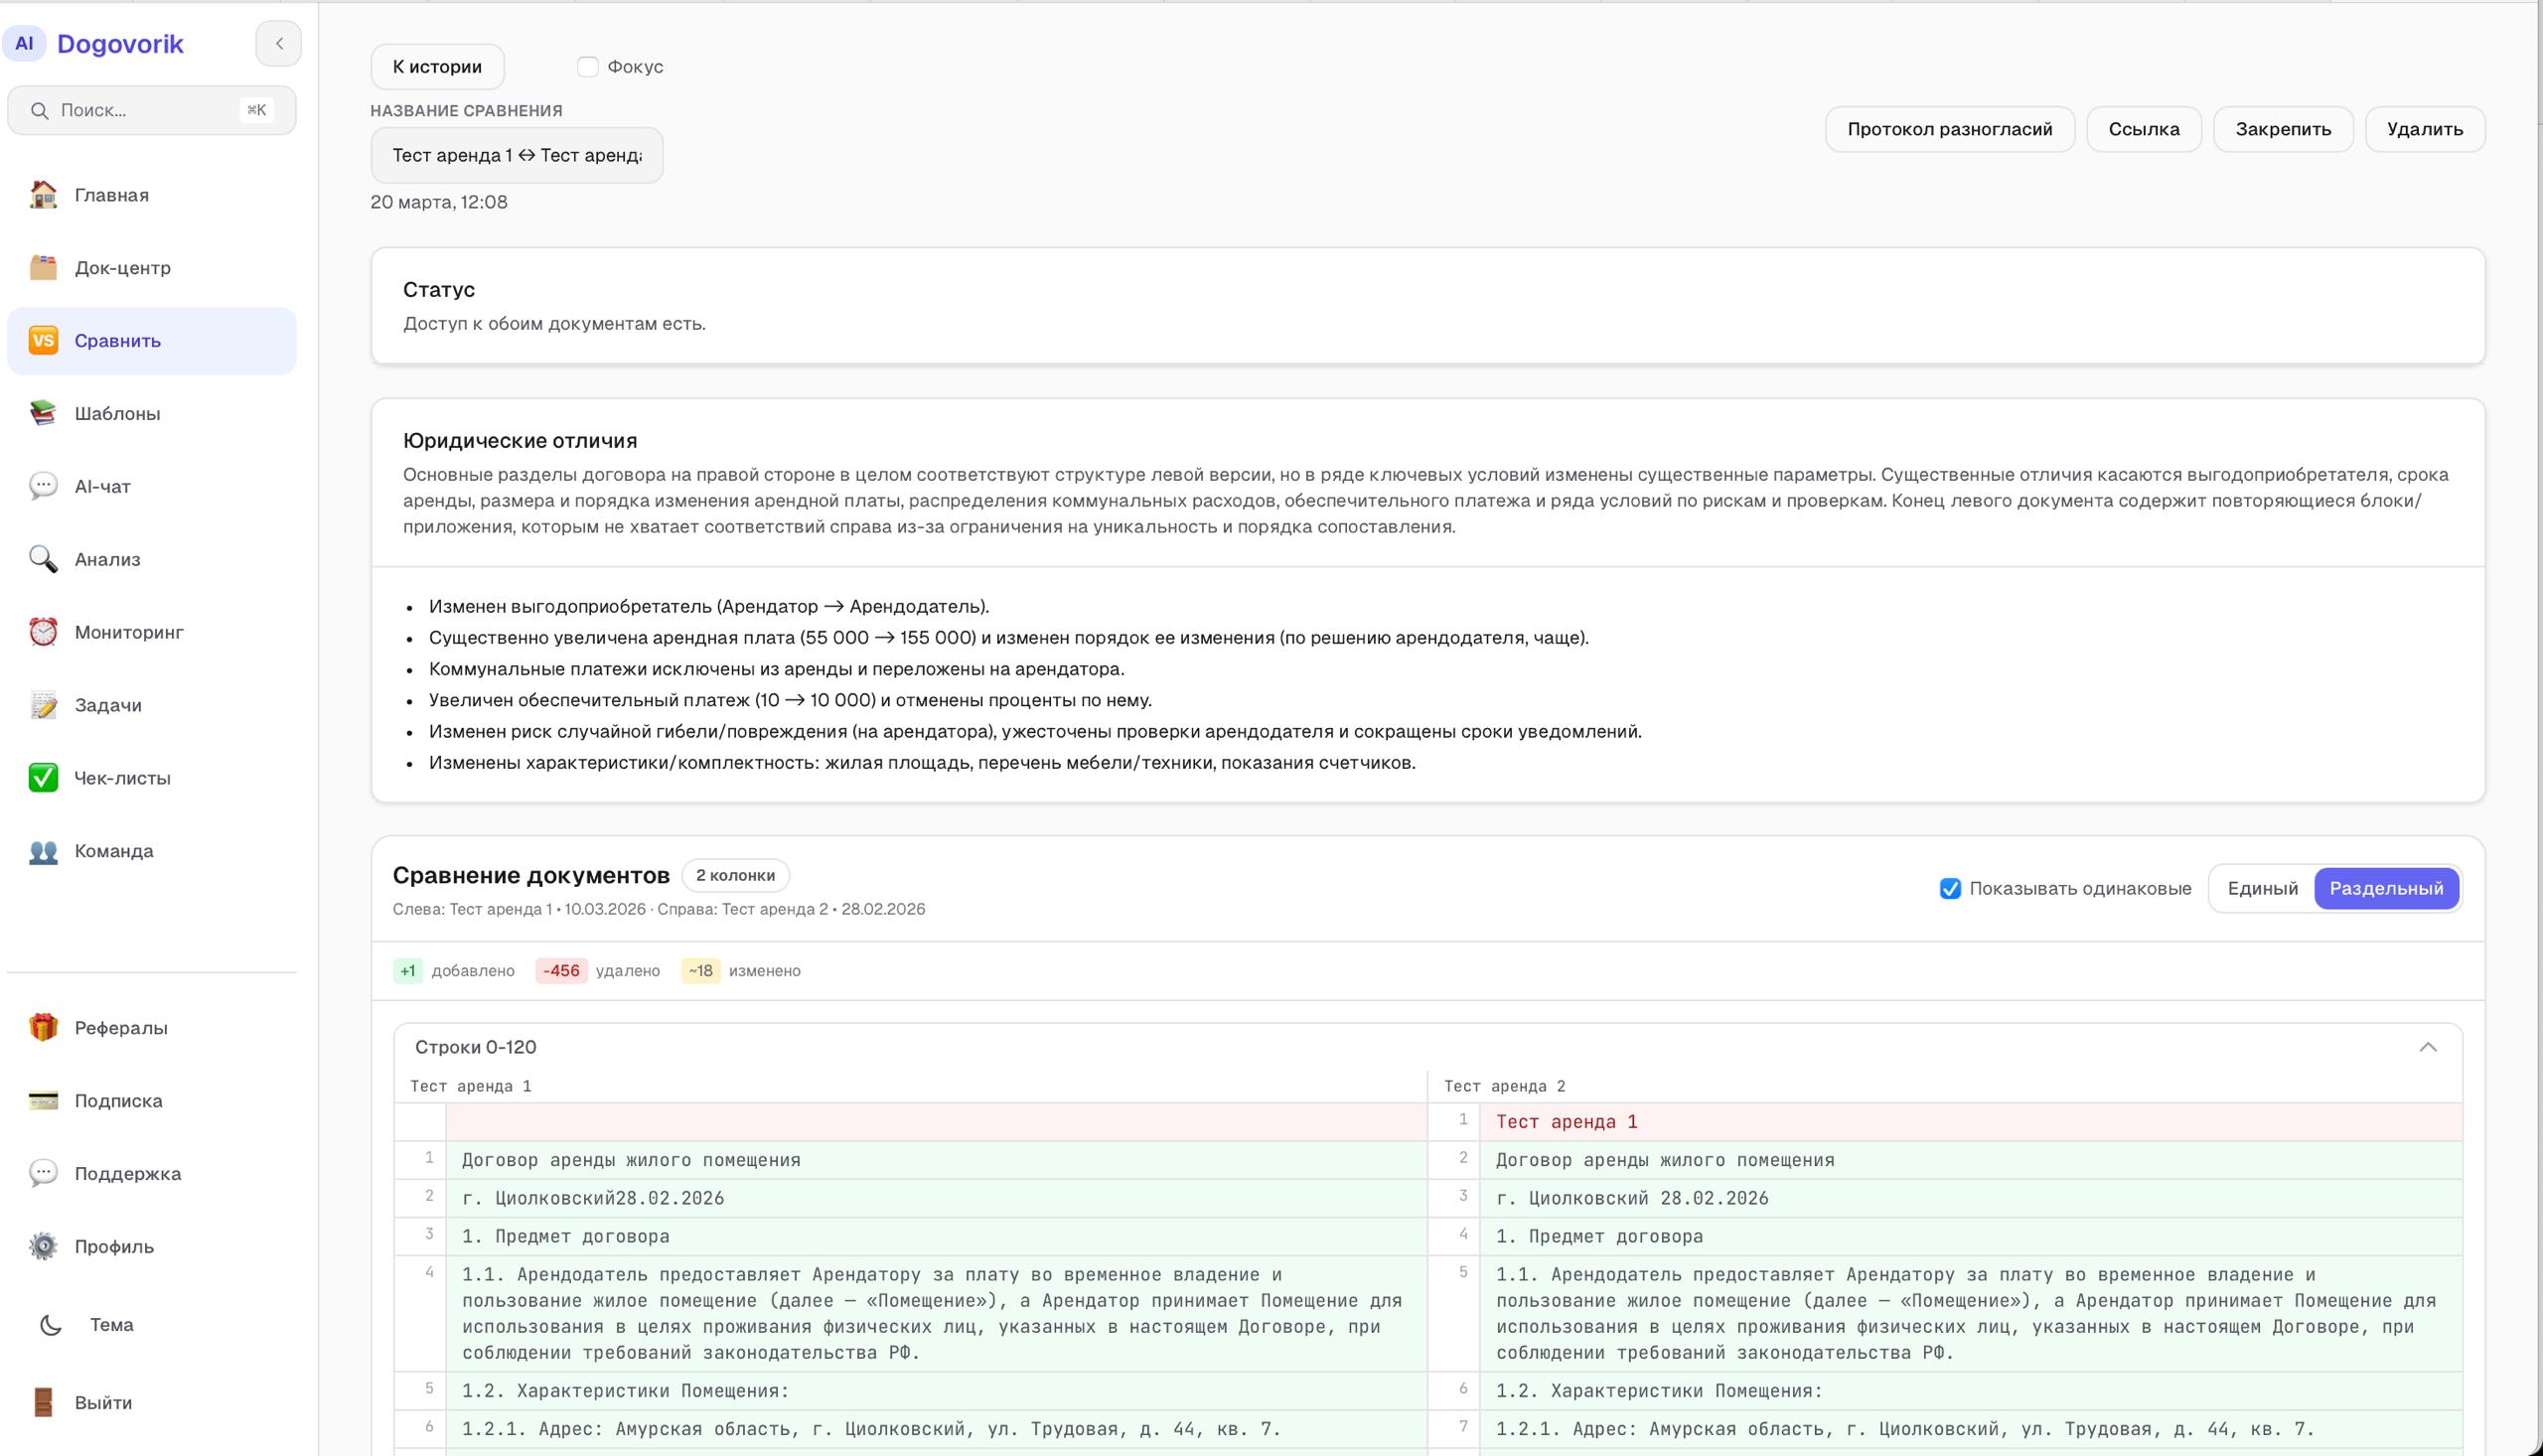Click the comparison name input field

[516, 155]
